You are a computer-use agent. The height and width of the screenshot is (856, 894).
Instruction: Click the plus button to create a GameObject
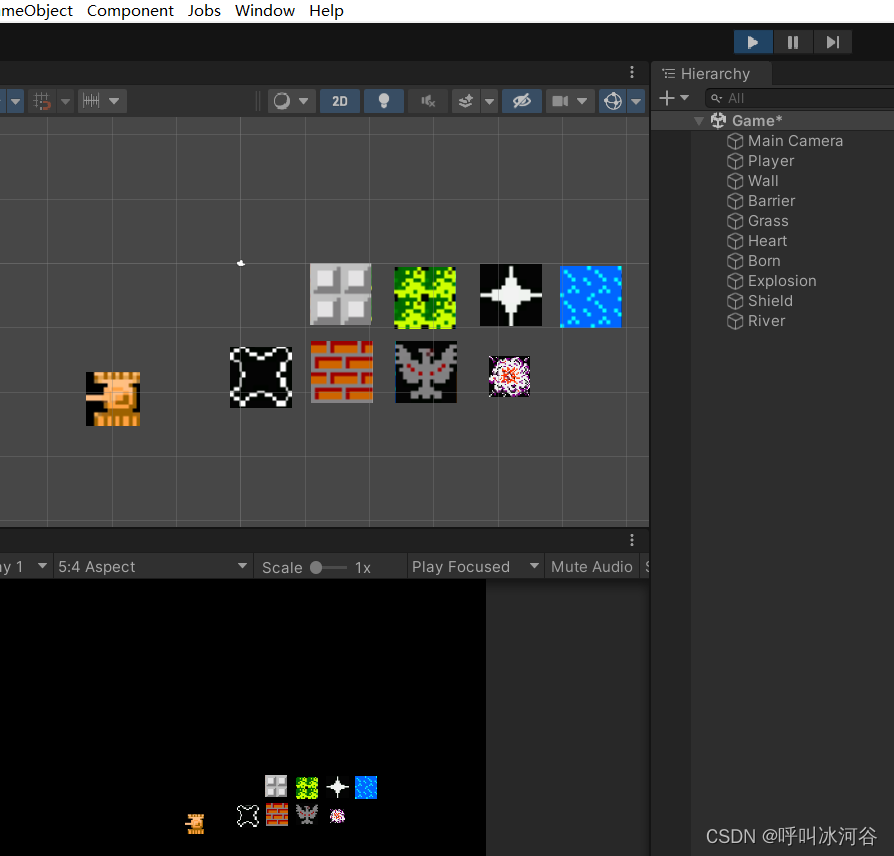[667, 98]
